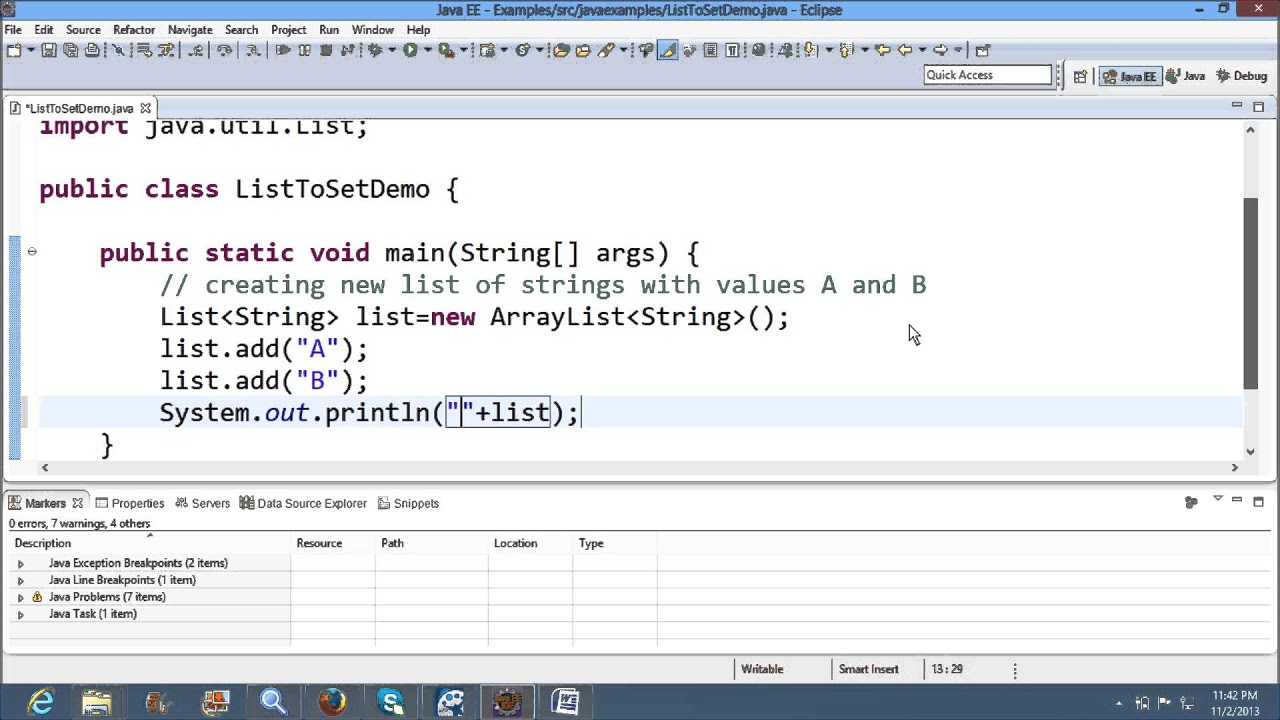
Task: Click the Terminate debug toolbar icon
Action: [326, 50]
